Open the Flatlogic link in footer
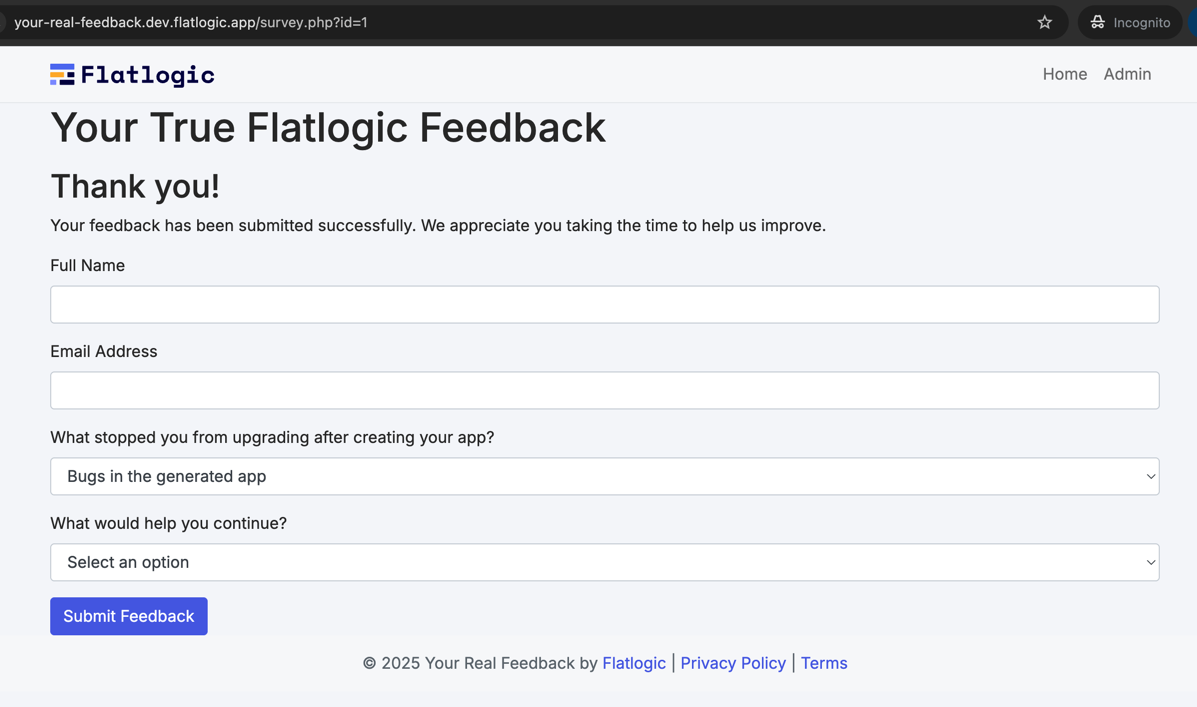This screenshot has width=1197, height=707. tap(634, 663)
